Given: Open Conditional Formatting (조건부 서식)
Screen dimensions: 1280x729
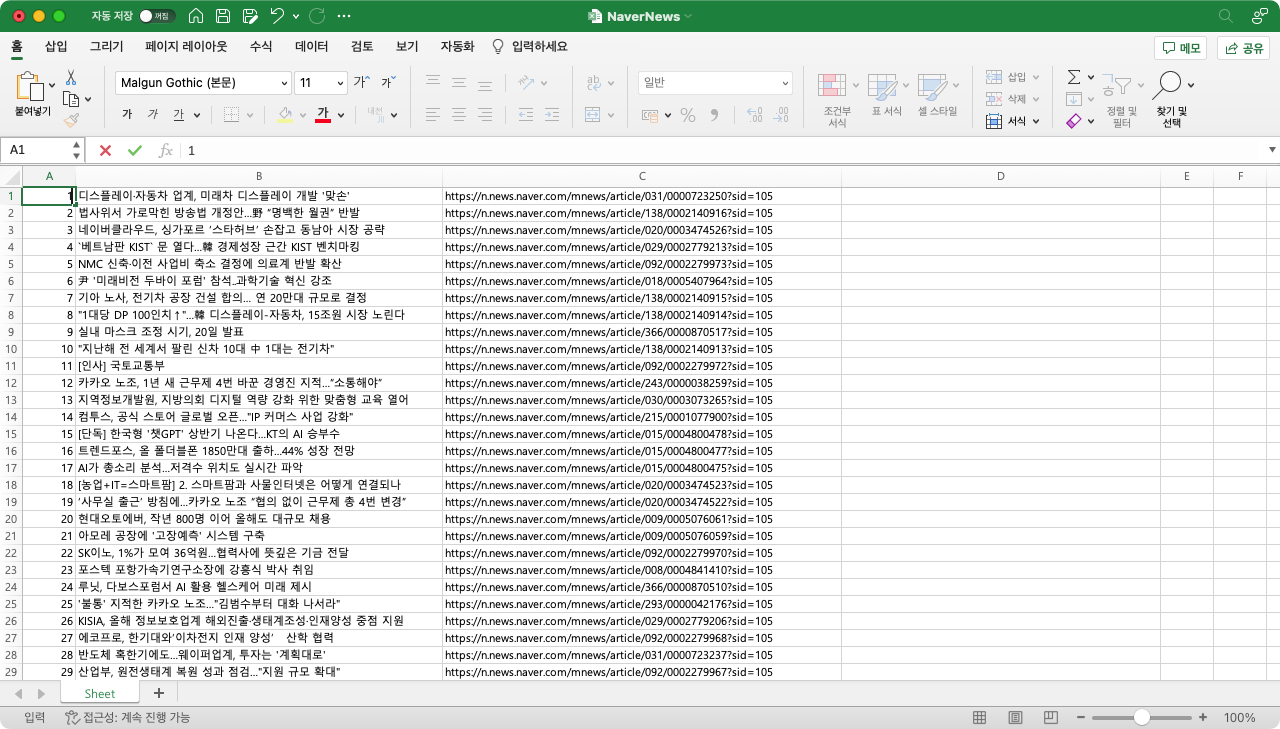Looking at the screenshot, I should (x=838, y=99).
